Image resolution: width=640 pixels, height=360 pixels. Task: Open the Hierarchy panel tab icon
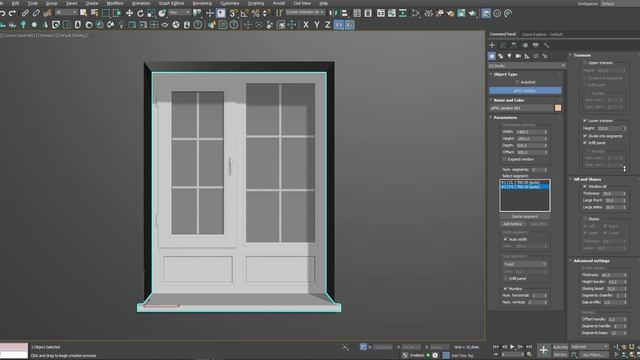coord(514,45)
